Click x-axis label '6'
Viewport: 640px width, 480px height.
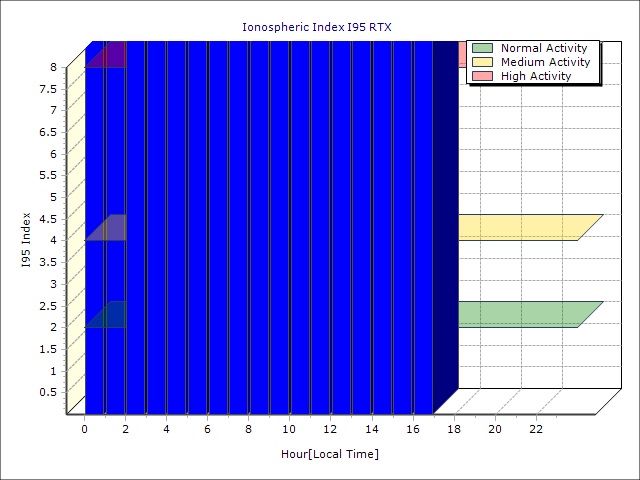(207, 429)
